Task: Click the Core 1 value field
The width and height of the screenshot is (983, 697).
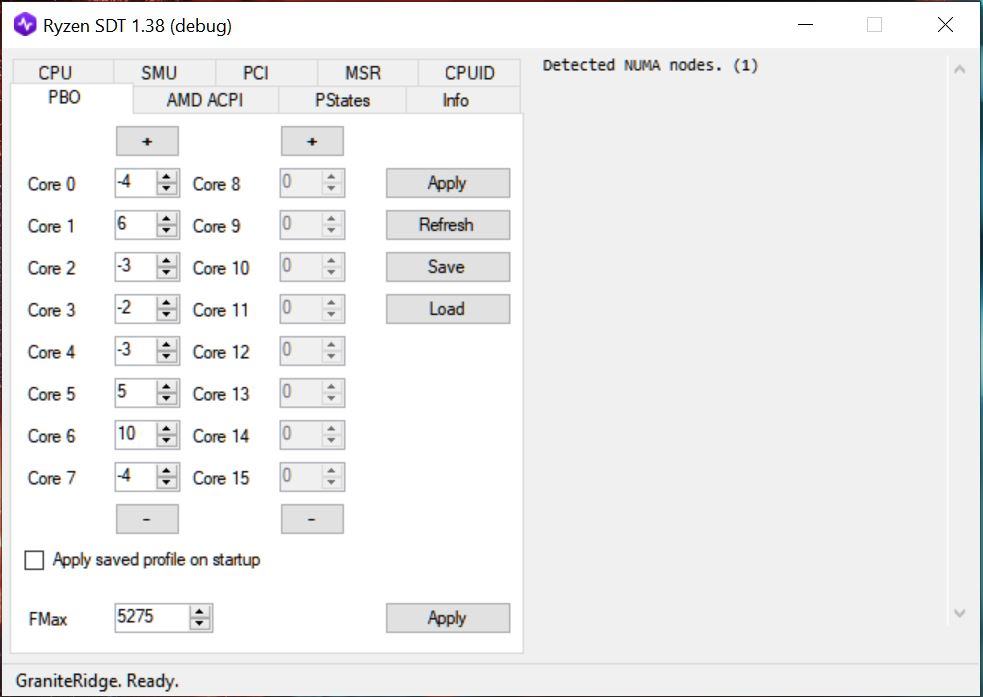Action: point(135,225)
